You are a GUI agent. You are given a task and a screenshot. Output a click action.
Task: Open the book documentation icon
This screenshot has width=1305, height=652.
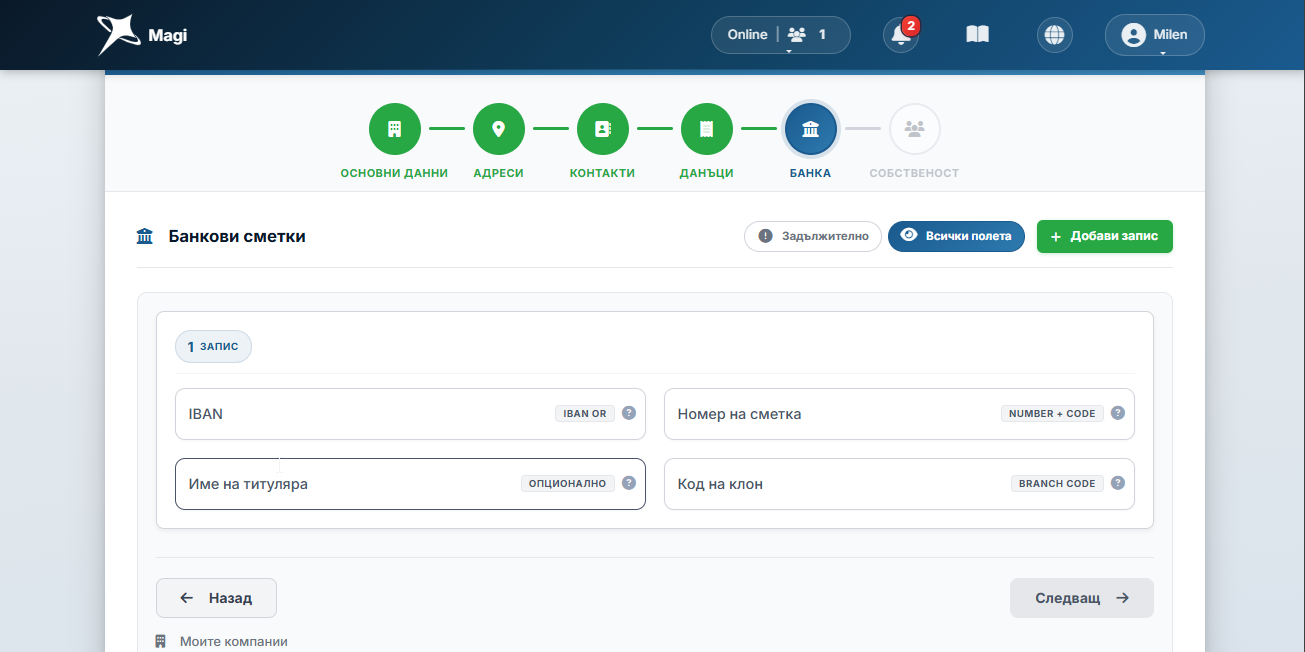click(977, 35)
